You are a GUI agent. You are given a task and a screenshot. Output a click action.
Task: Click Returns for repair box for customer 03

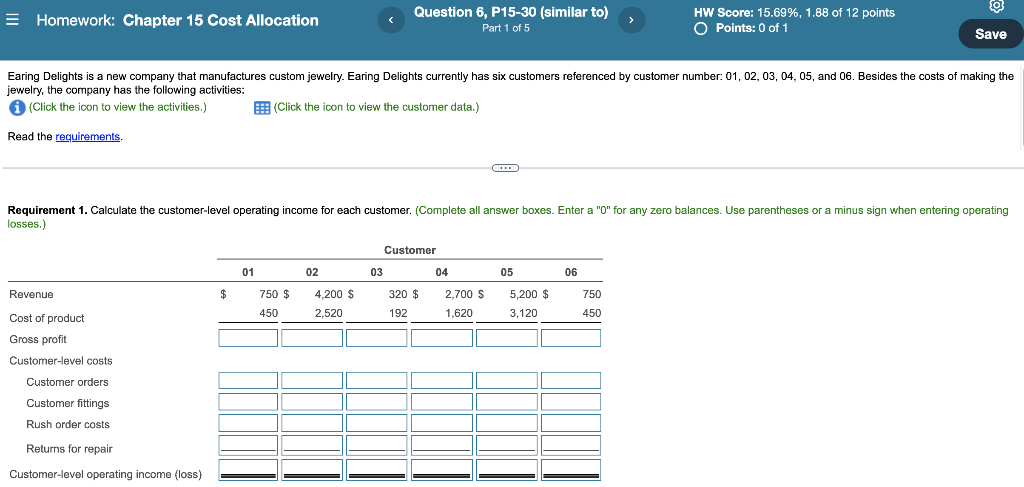point(377,446)
